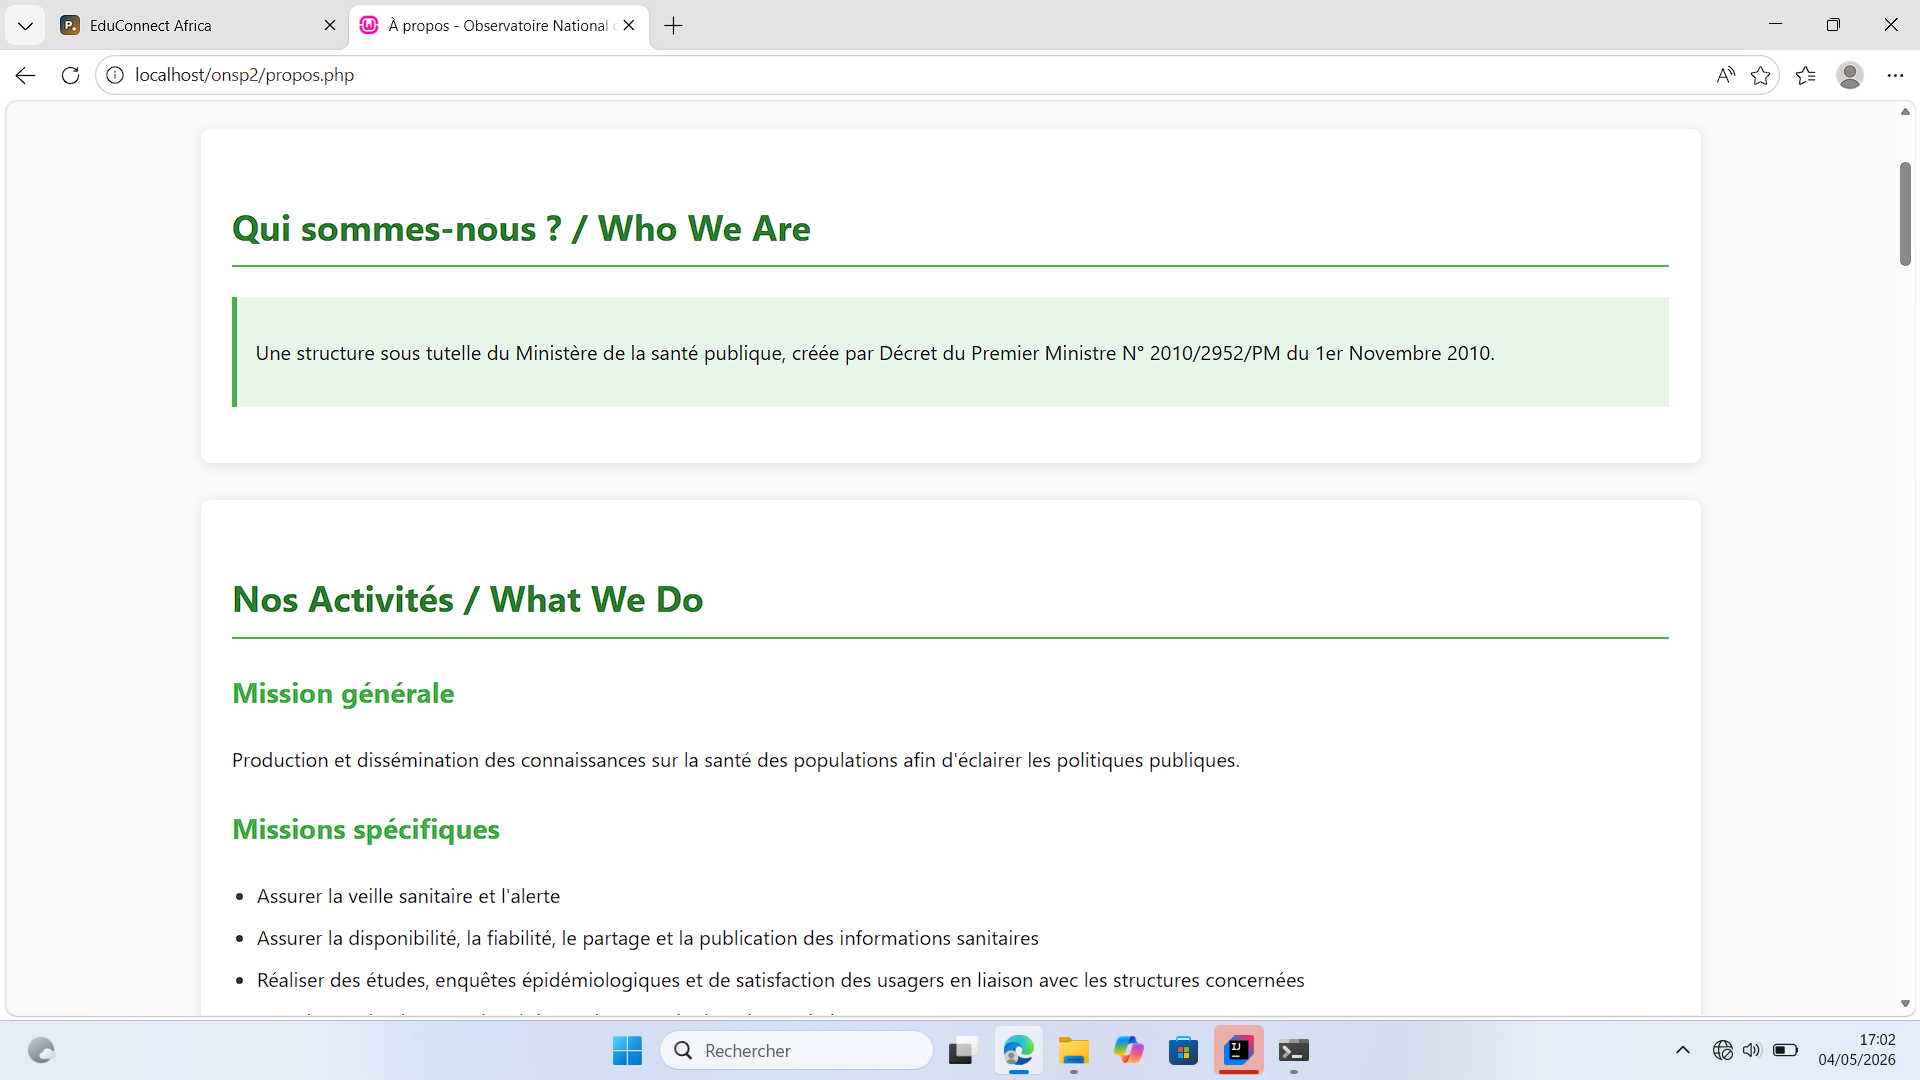Open Microsoft Store from the taskbar

[1184, 1051]
